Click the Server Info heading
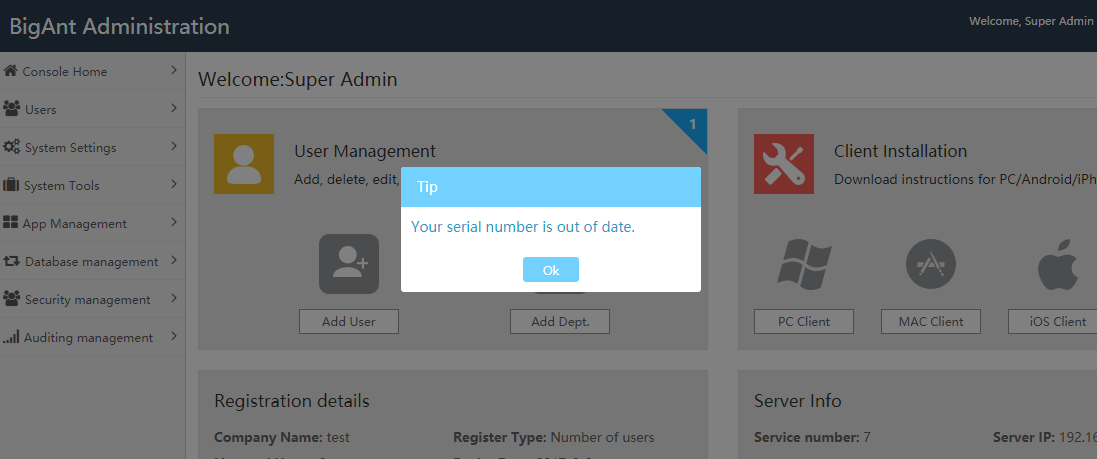1097x459 pixels. coord(798,401)
